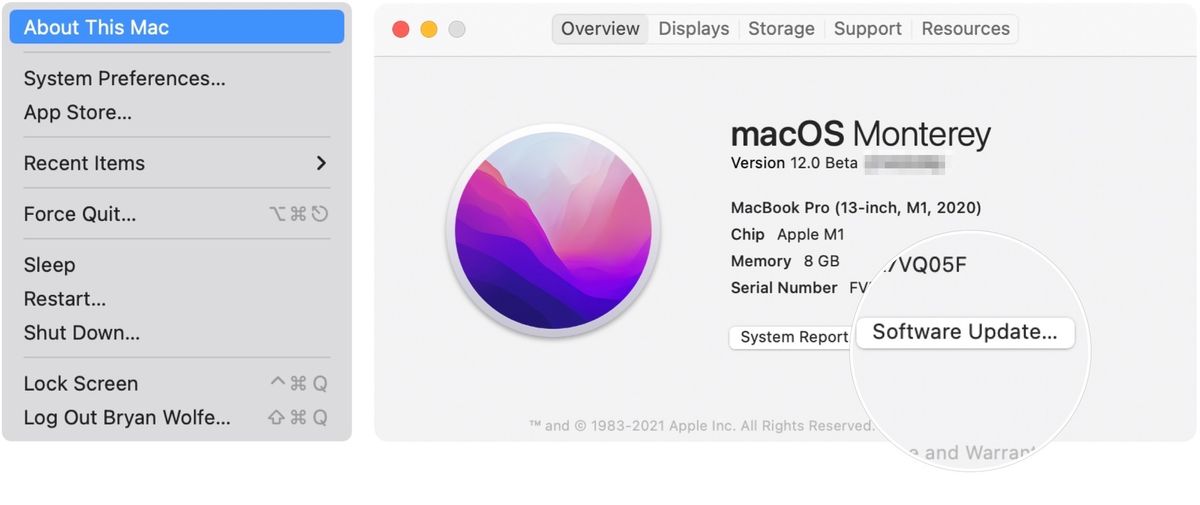Switch to the Displays tab

pyautogui.click(x=694, y=29)
